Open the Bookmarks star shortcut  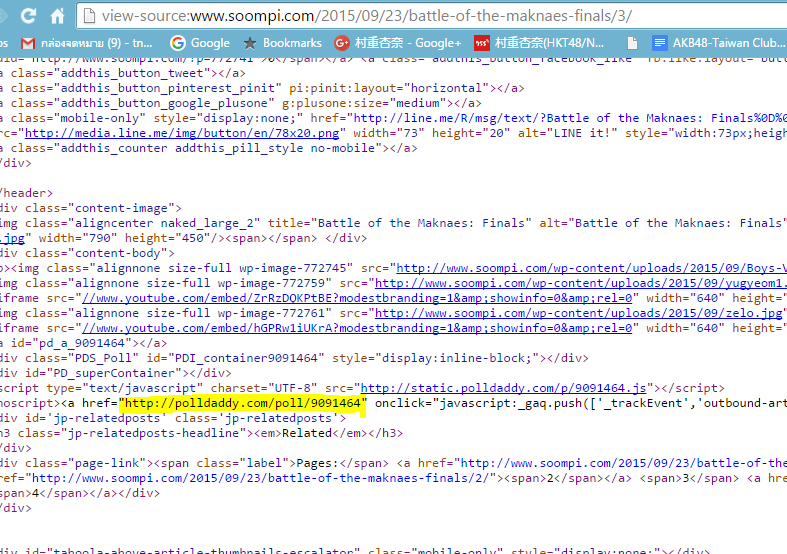(283, 43)
